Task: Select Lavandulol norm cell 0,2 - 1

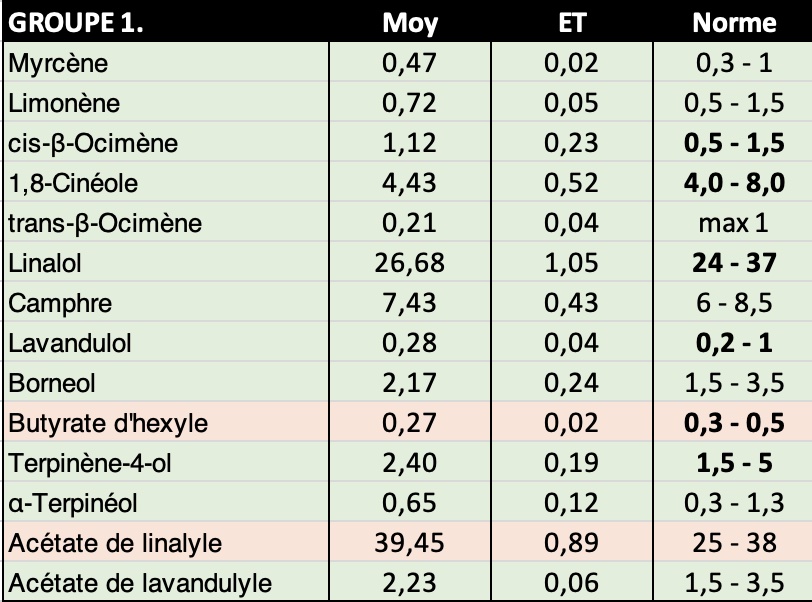Action: click(x=733, y=342)
